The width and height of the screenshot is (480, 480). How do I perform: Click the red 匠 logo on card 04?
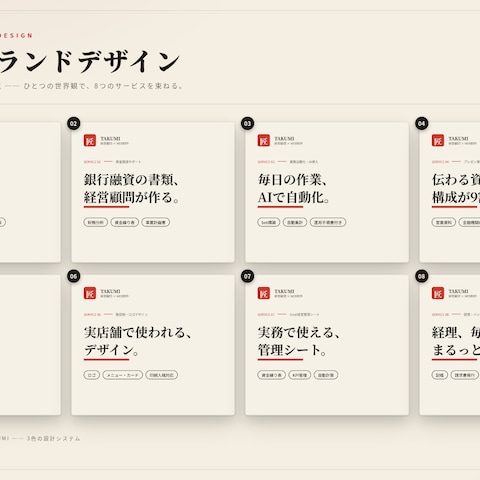pyautogui.click(x=438, y=140)
